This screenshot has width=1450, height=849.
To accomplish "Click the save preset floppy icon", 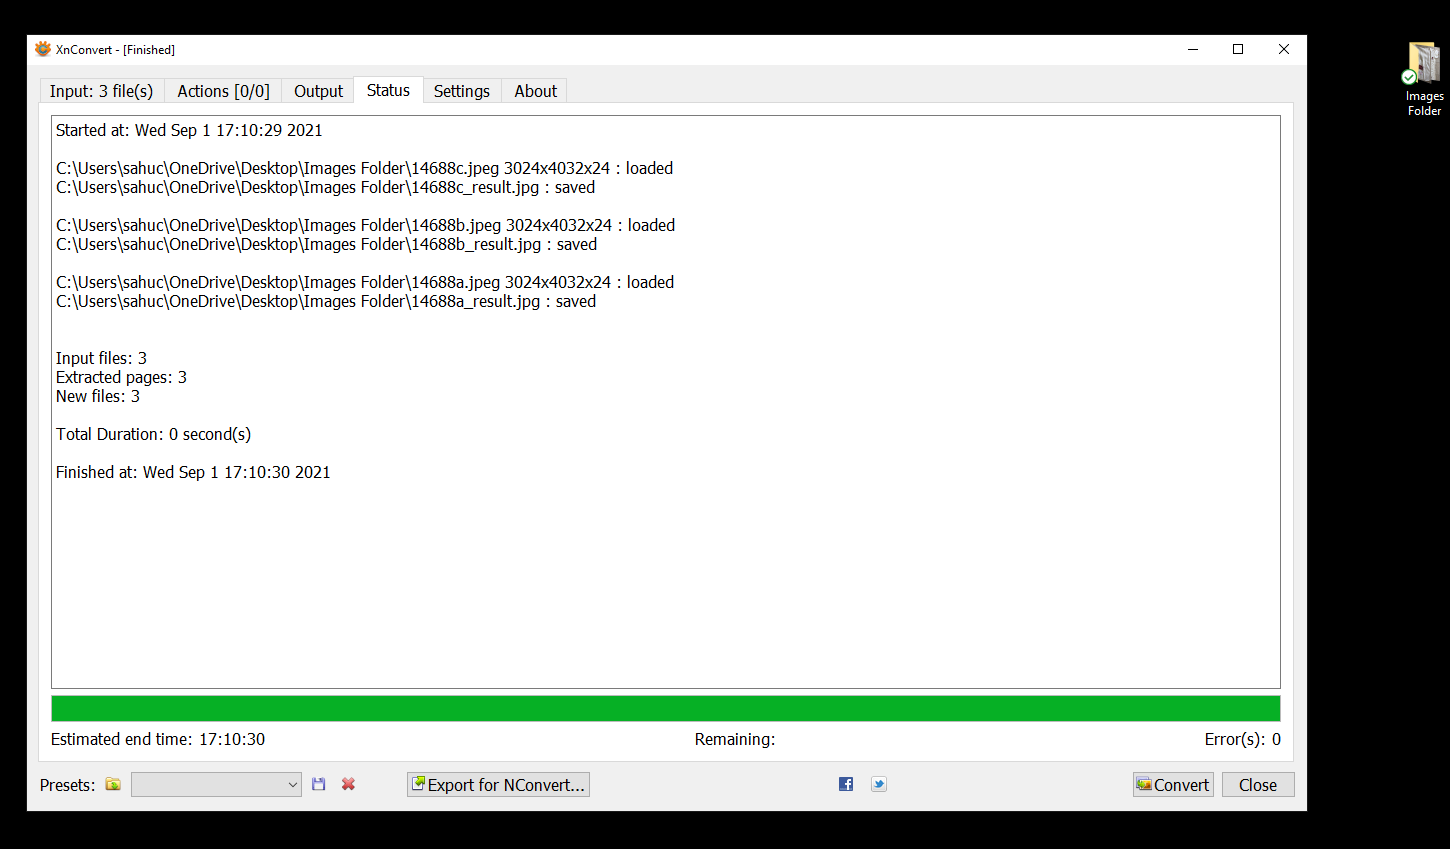I will tap(319, 785).
